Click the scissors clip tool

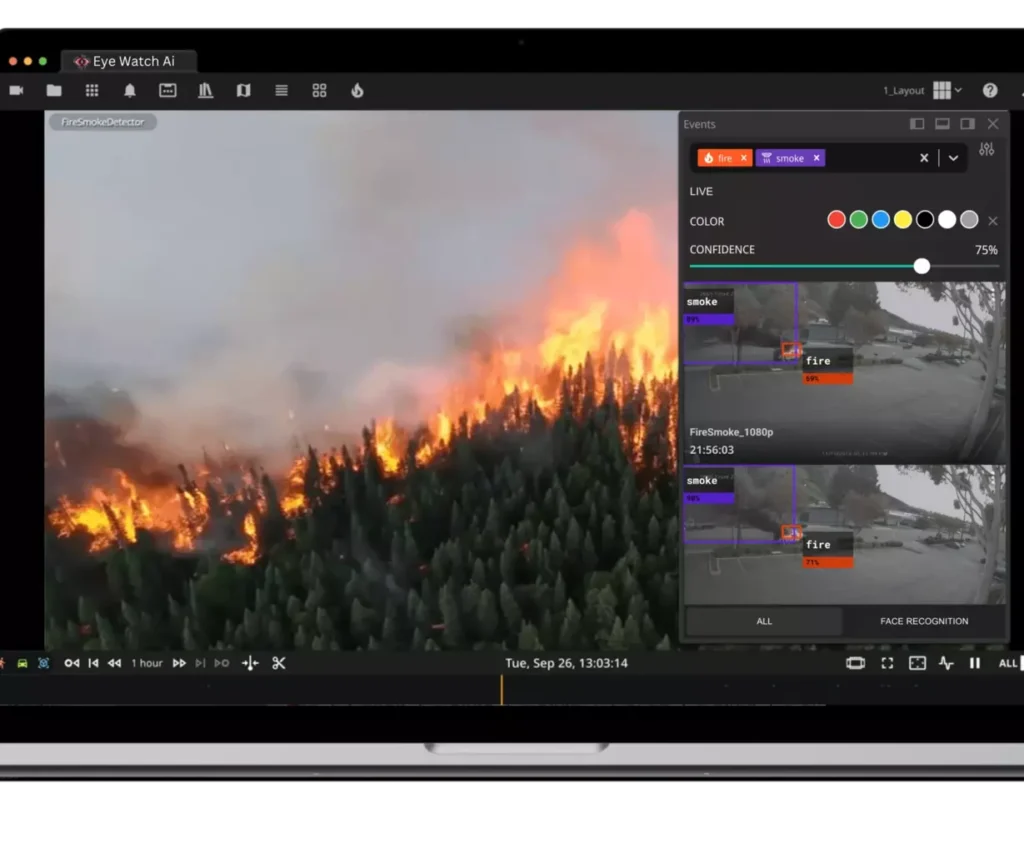(279, 663)
